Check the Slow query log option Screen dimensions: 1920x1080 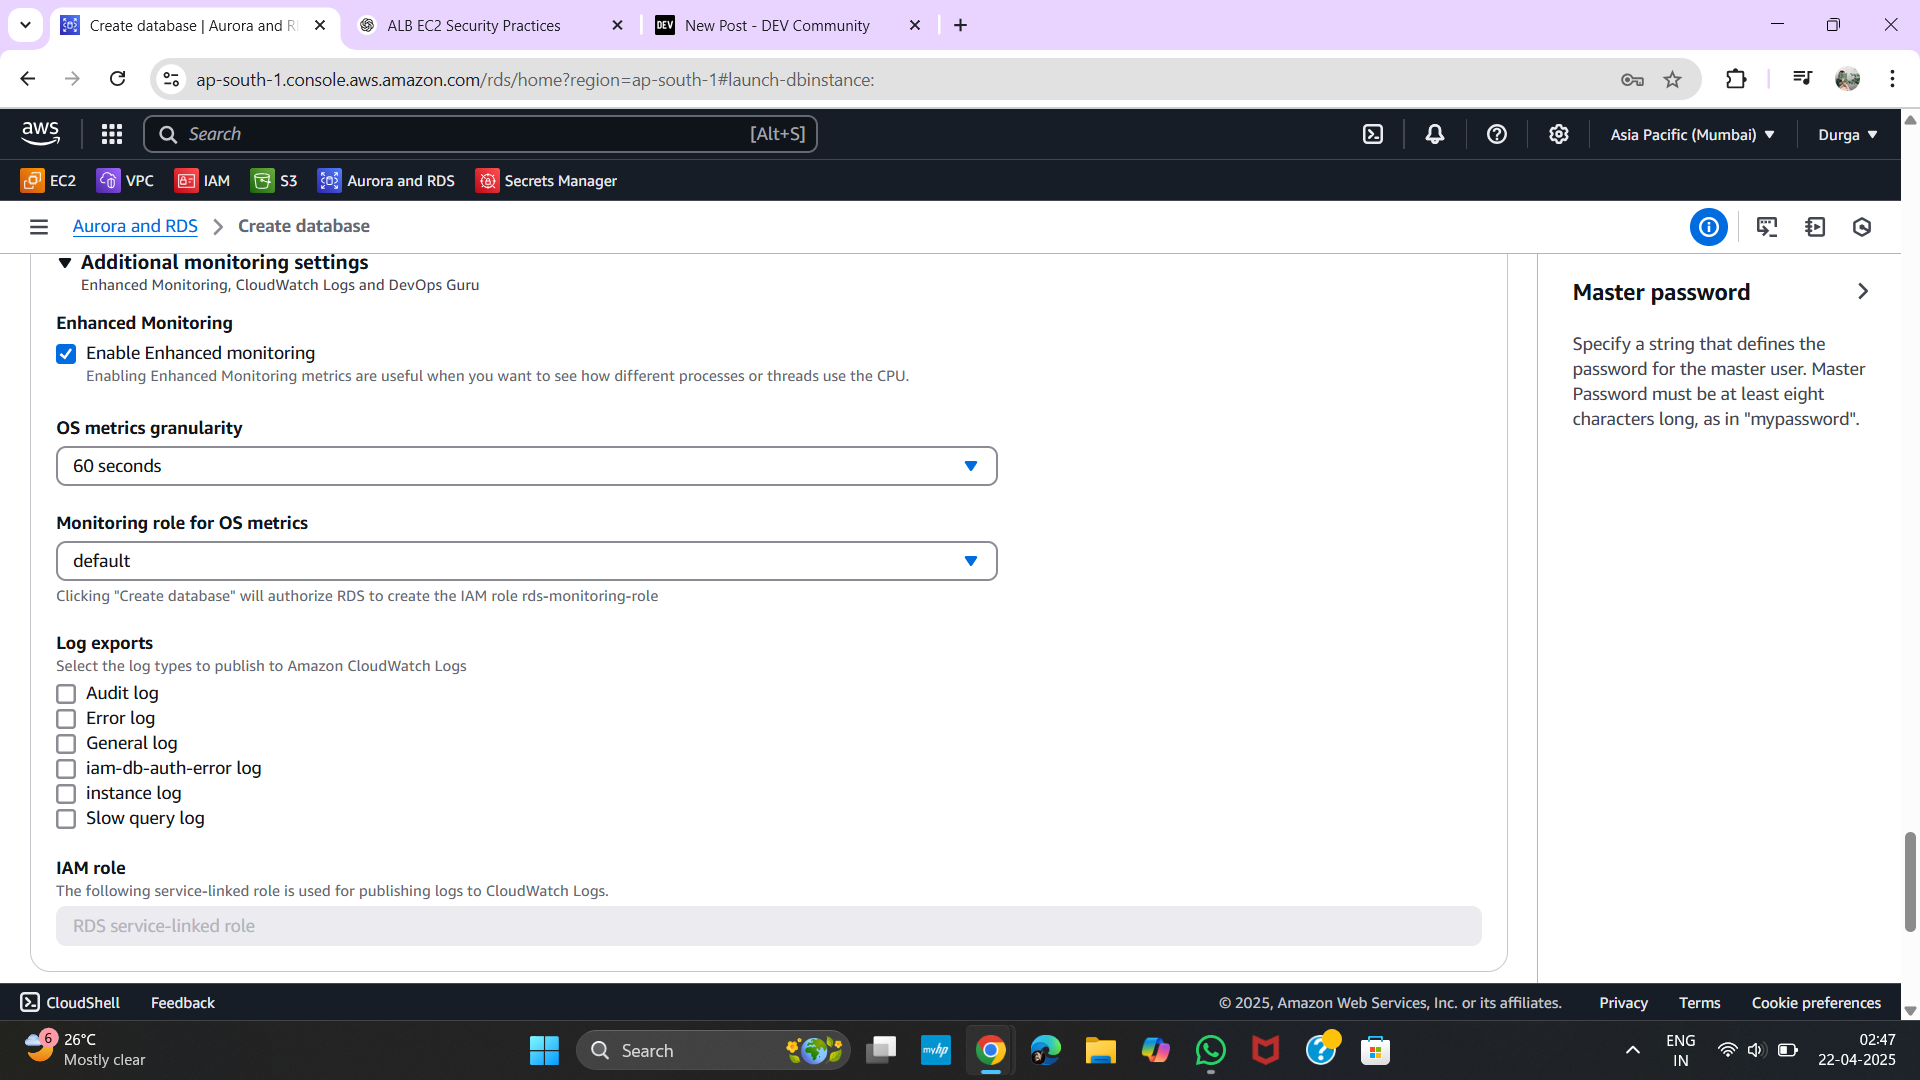pyautogui.click(x=66, y=819)
